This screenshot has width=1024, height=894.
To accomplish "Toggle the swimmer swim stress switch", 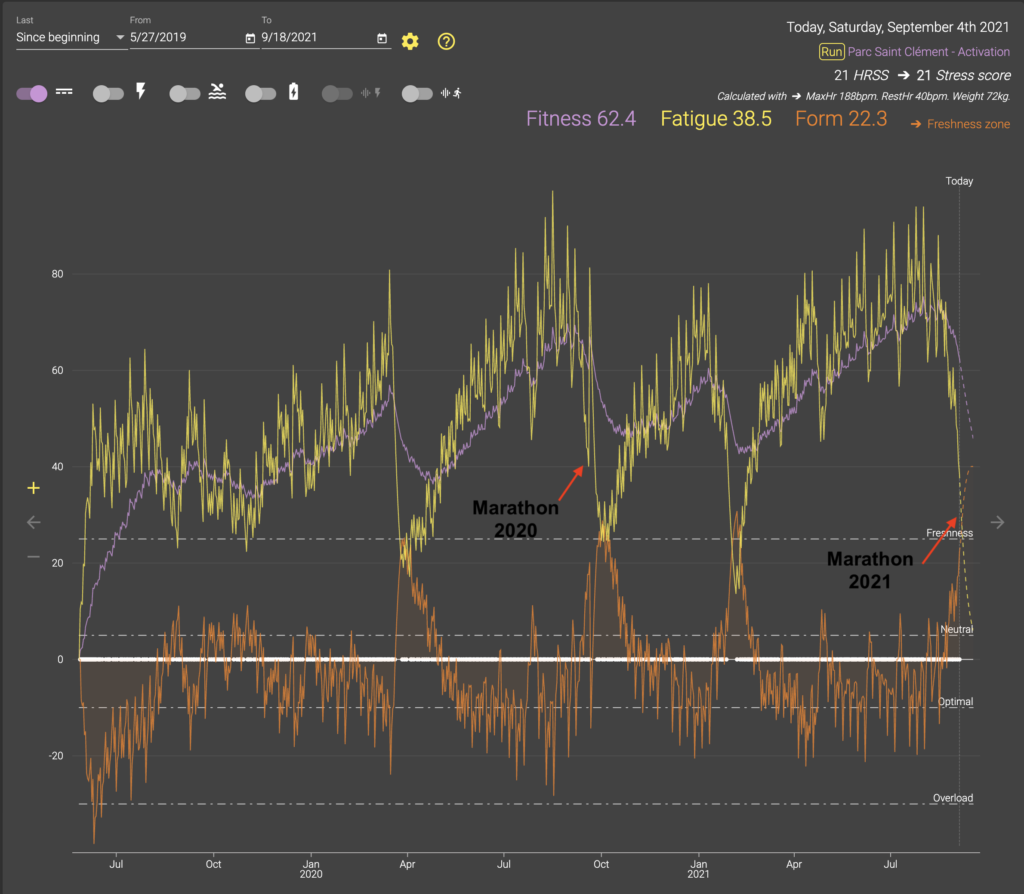I will pos(185,93).
